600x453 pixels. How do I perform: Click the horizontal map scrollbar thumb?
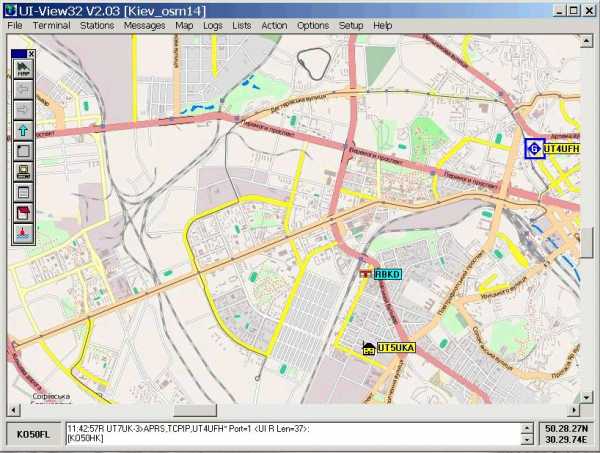(188, 410)
